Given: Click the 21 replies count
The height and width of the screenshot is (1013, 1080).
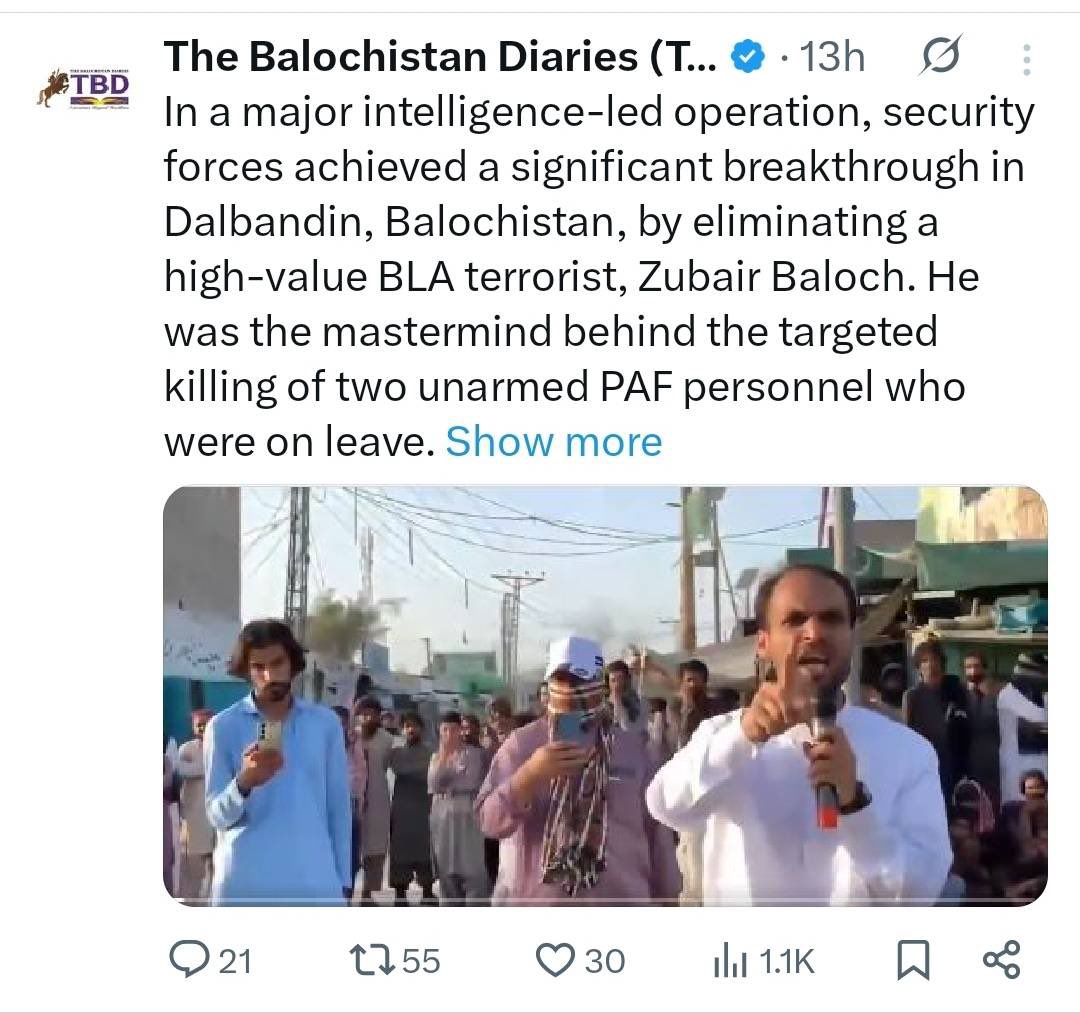Looking at the screenshot, I should tap(236, 961).
